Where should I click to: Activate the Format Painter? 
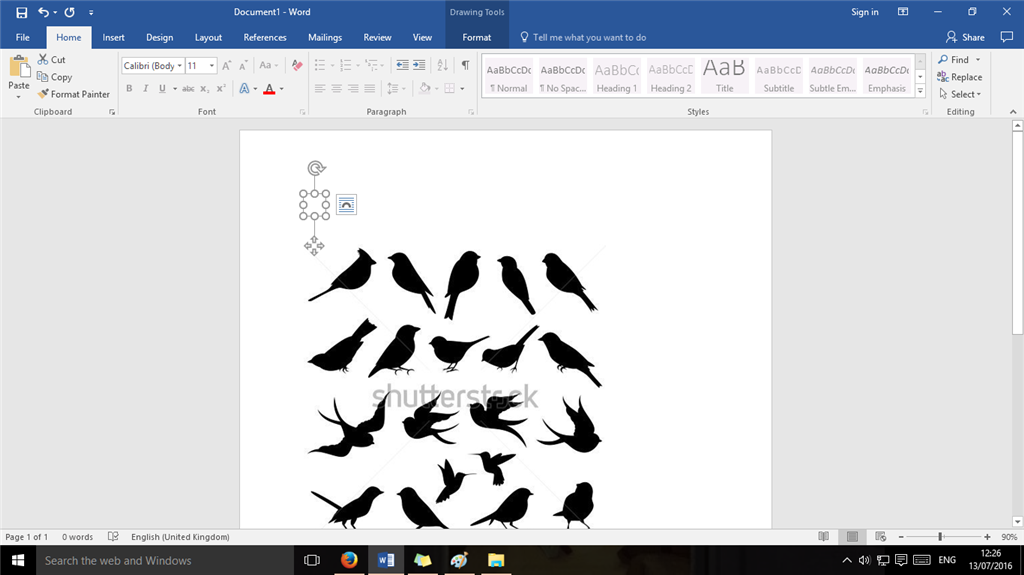pyautogui.click(x=74, y=94)
